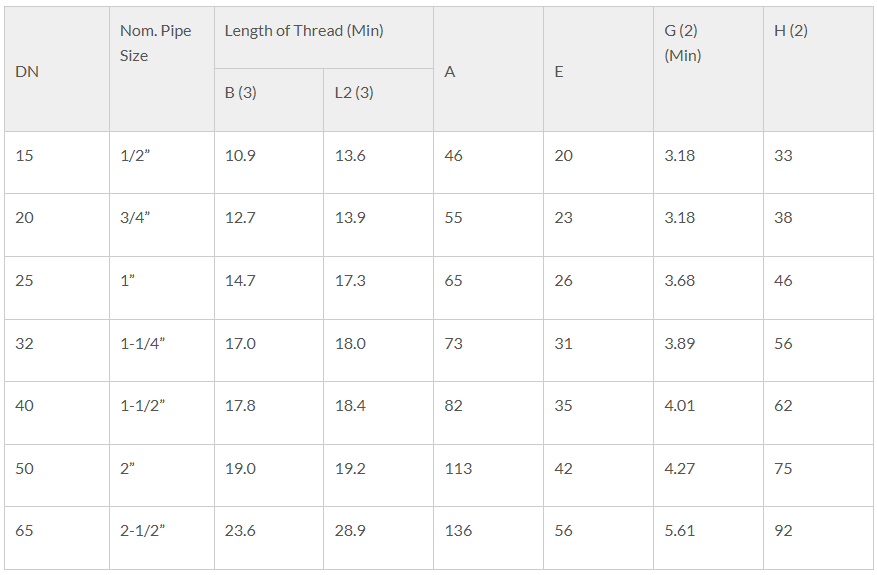Click the G (2) (Min) column header

pyautogui.click(x=708, y=69)
